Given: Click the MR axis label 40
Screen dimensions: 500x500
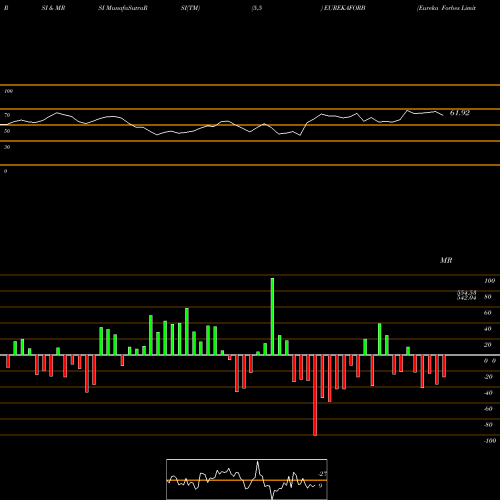Looking at the screenshot, I should click(487, 329).
